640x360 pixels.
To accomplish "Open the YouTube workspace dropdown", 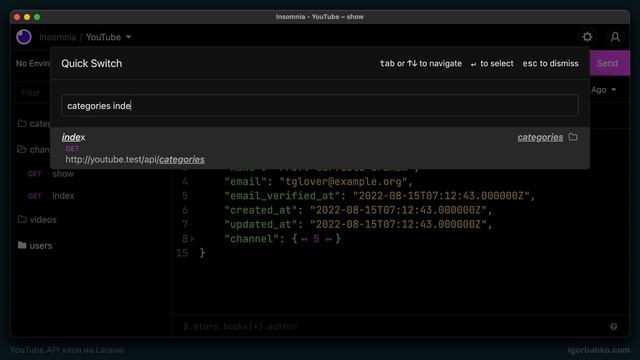I will [x=109, y=37].
